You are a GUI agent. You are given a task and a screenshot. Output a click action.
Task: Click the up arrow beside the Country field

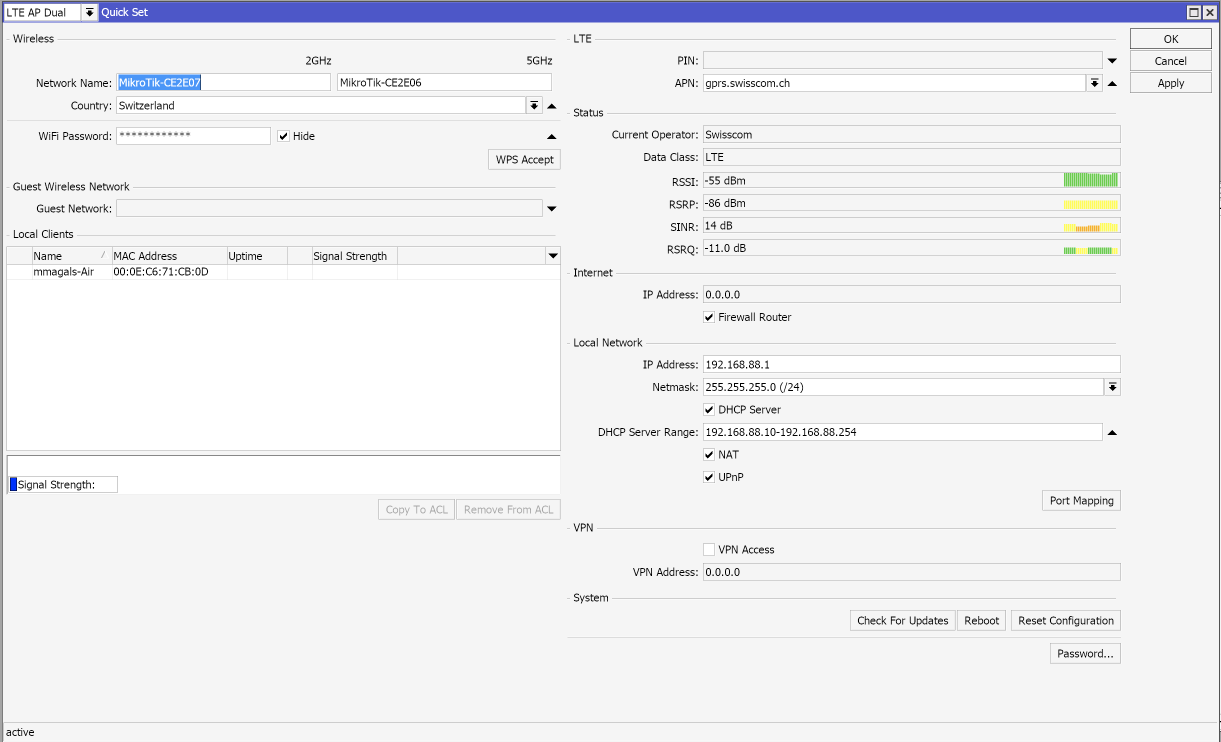tap(551, 106)
